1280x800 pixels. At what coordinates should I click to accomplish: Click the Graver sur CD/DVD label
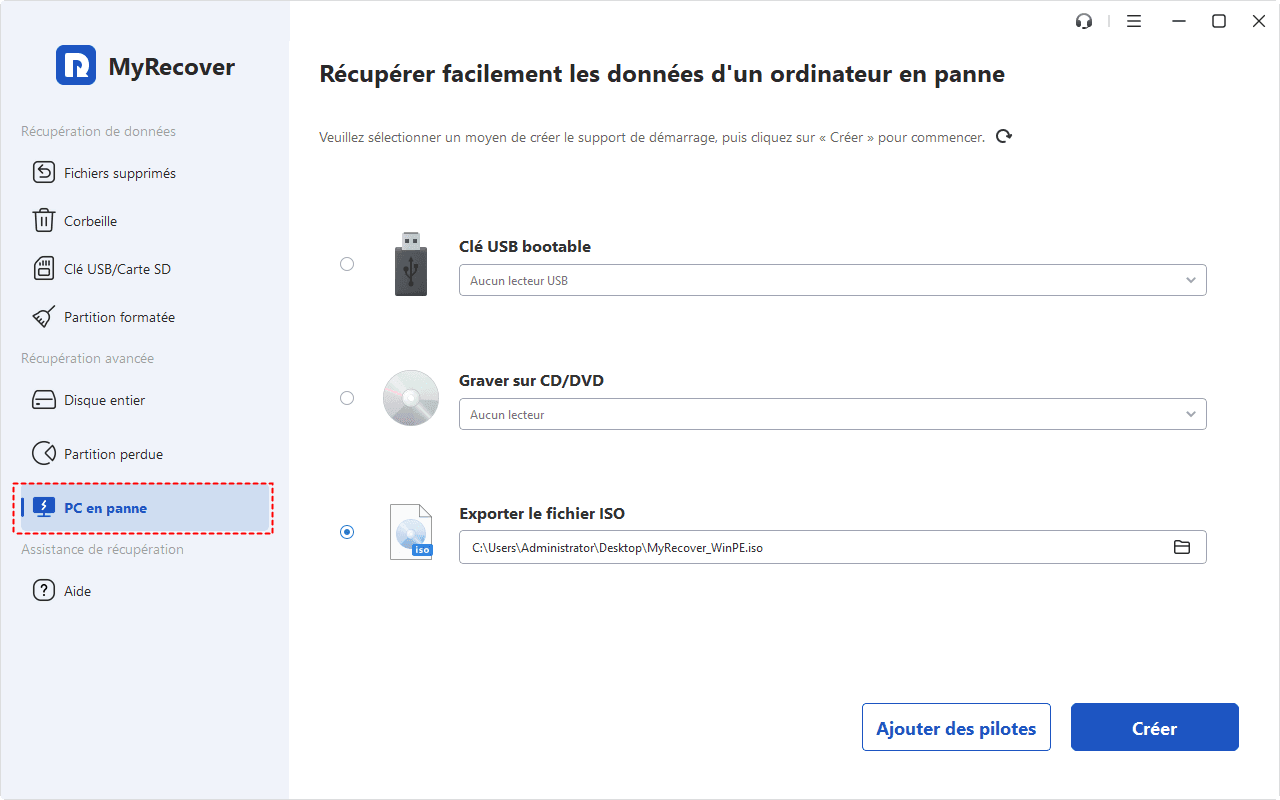click(x=531, y=380)
